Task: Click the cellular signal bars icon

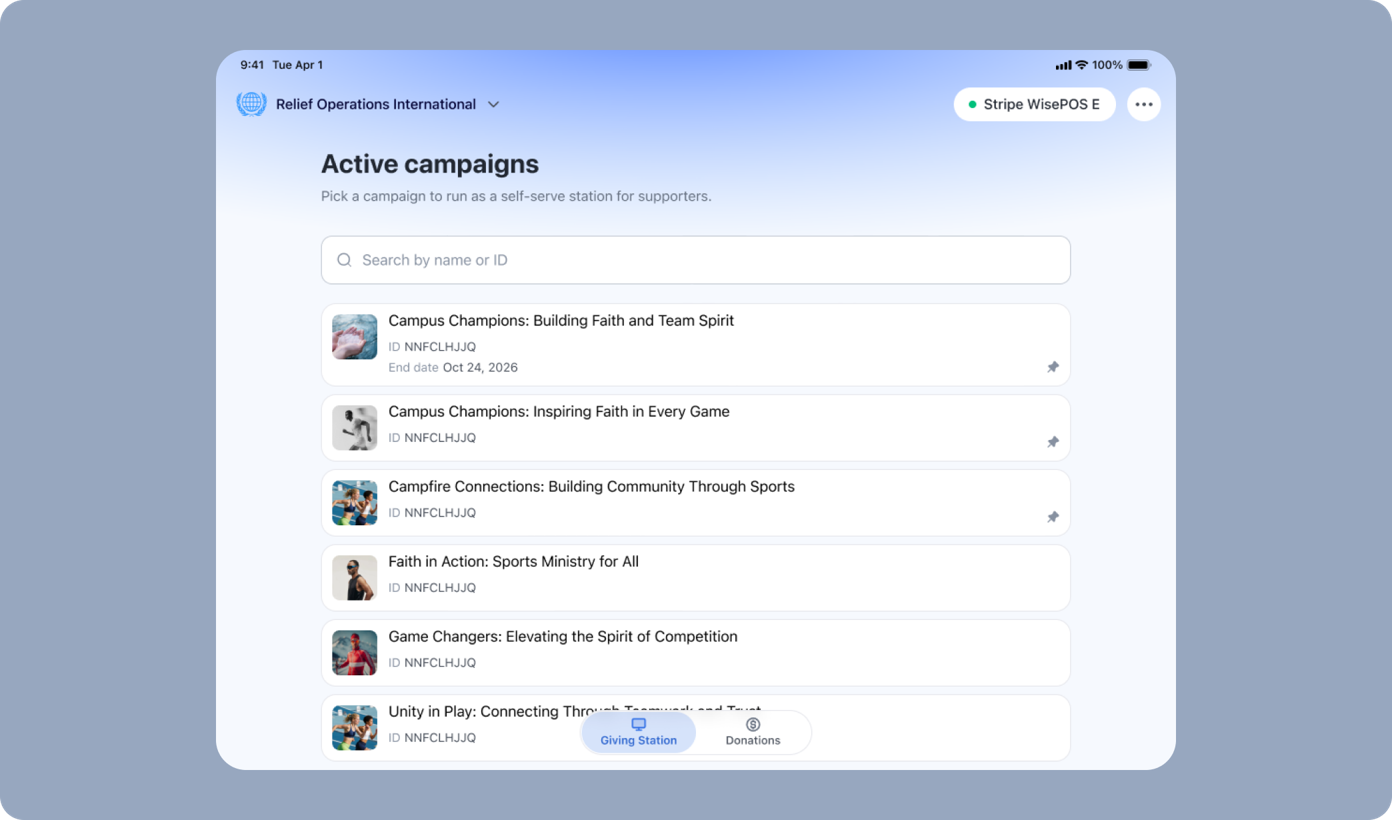Action: coord(1063,65)
